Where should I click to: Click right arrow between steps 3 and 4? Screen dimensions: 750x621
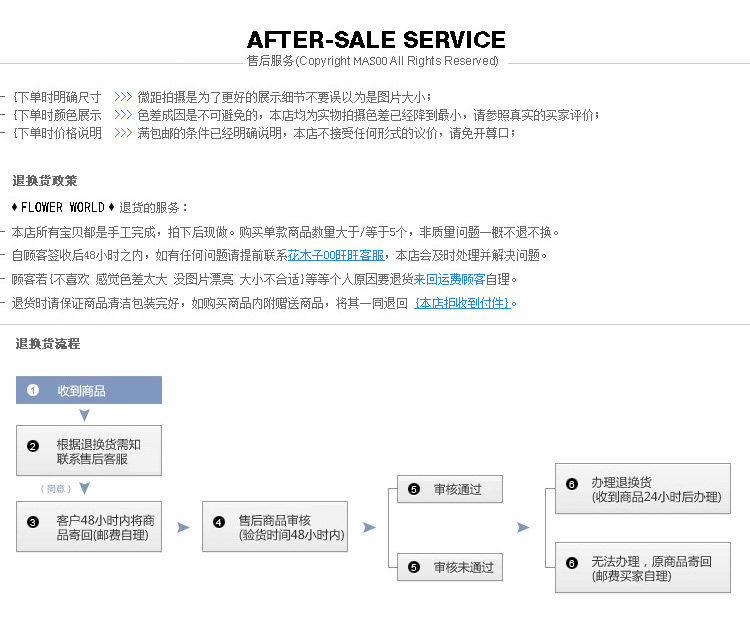click(183, 527)
